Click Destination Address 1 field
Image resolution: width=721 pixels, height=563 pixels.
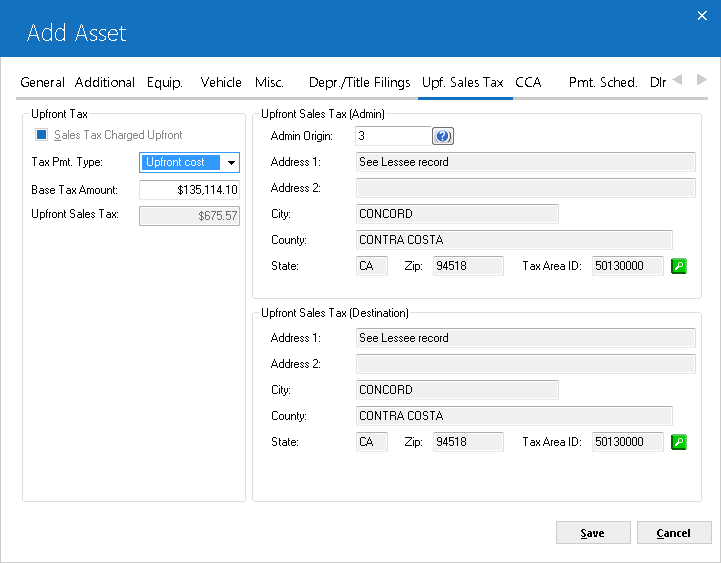coord(525,338)
